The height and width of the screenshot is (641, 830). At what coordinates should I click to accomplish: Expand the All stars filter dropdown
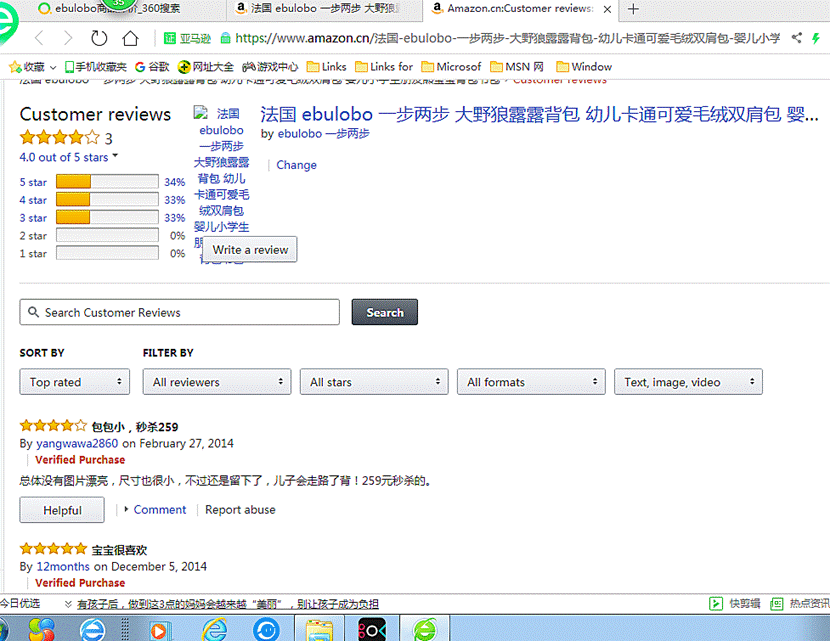coord(374,382)
